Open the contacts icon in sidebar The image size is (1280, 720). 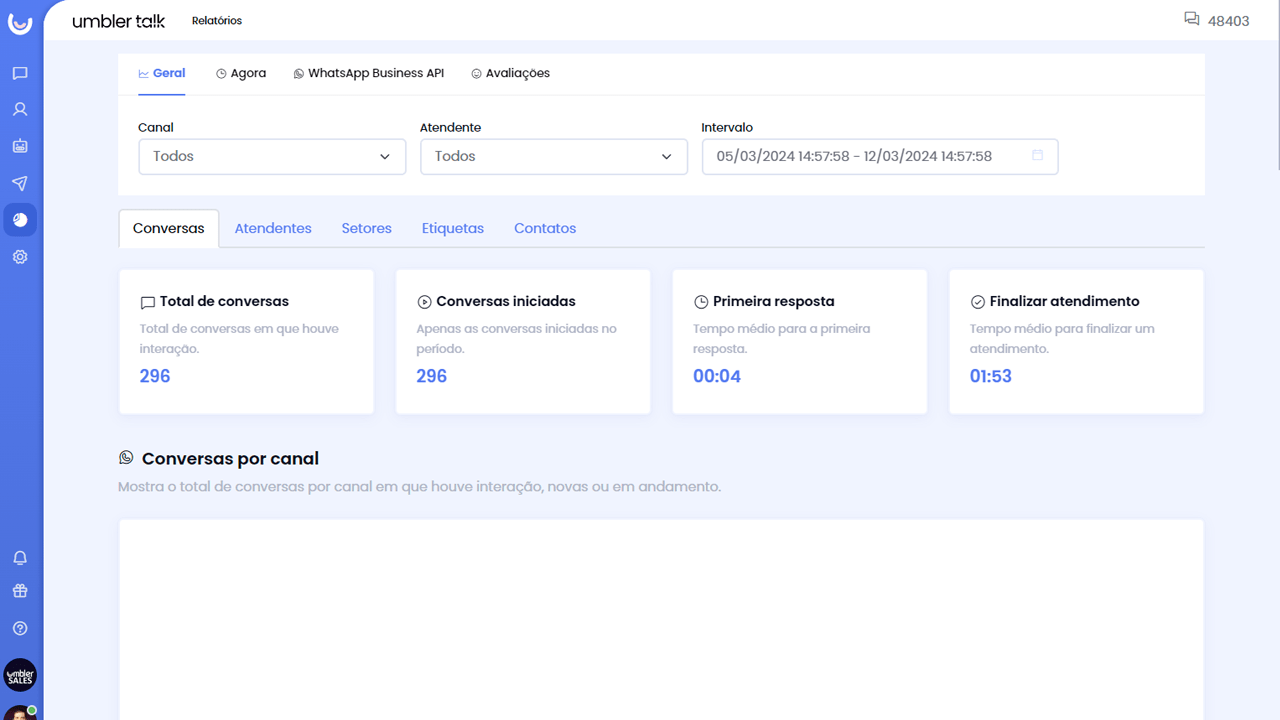(x=20, y=110)
